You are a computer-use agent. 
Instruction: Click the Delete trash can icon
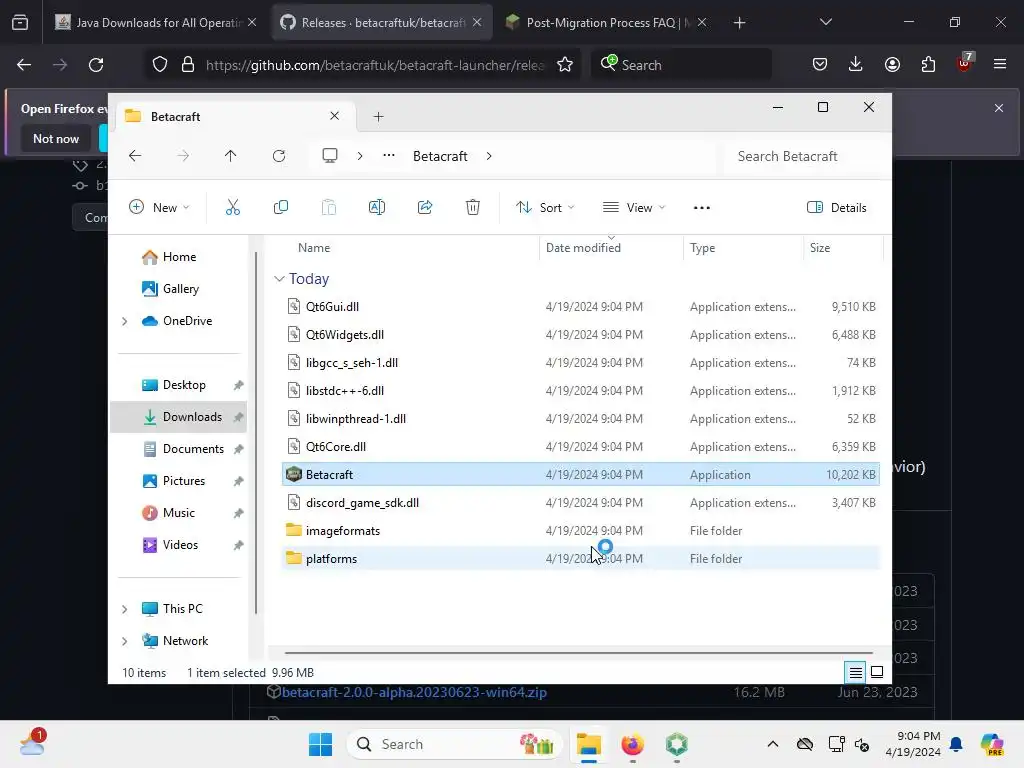click(x=473, y=208)
